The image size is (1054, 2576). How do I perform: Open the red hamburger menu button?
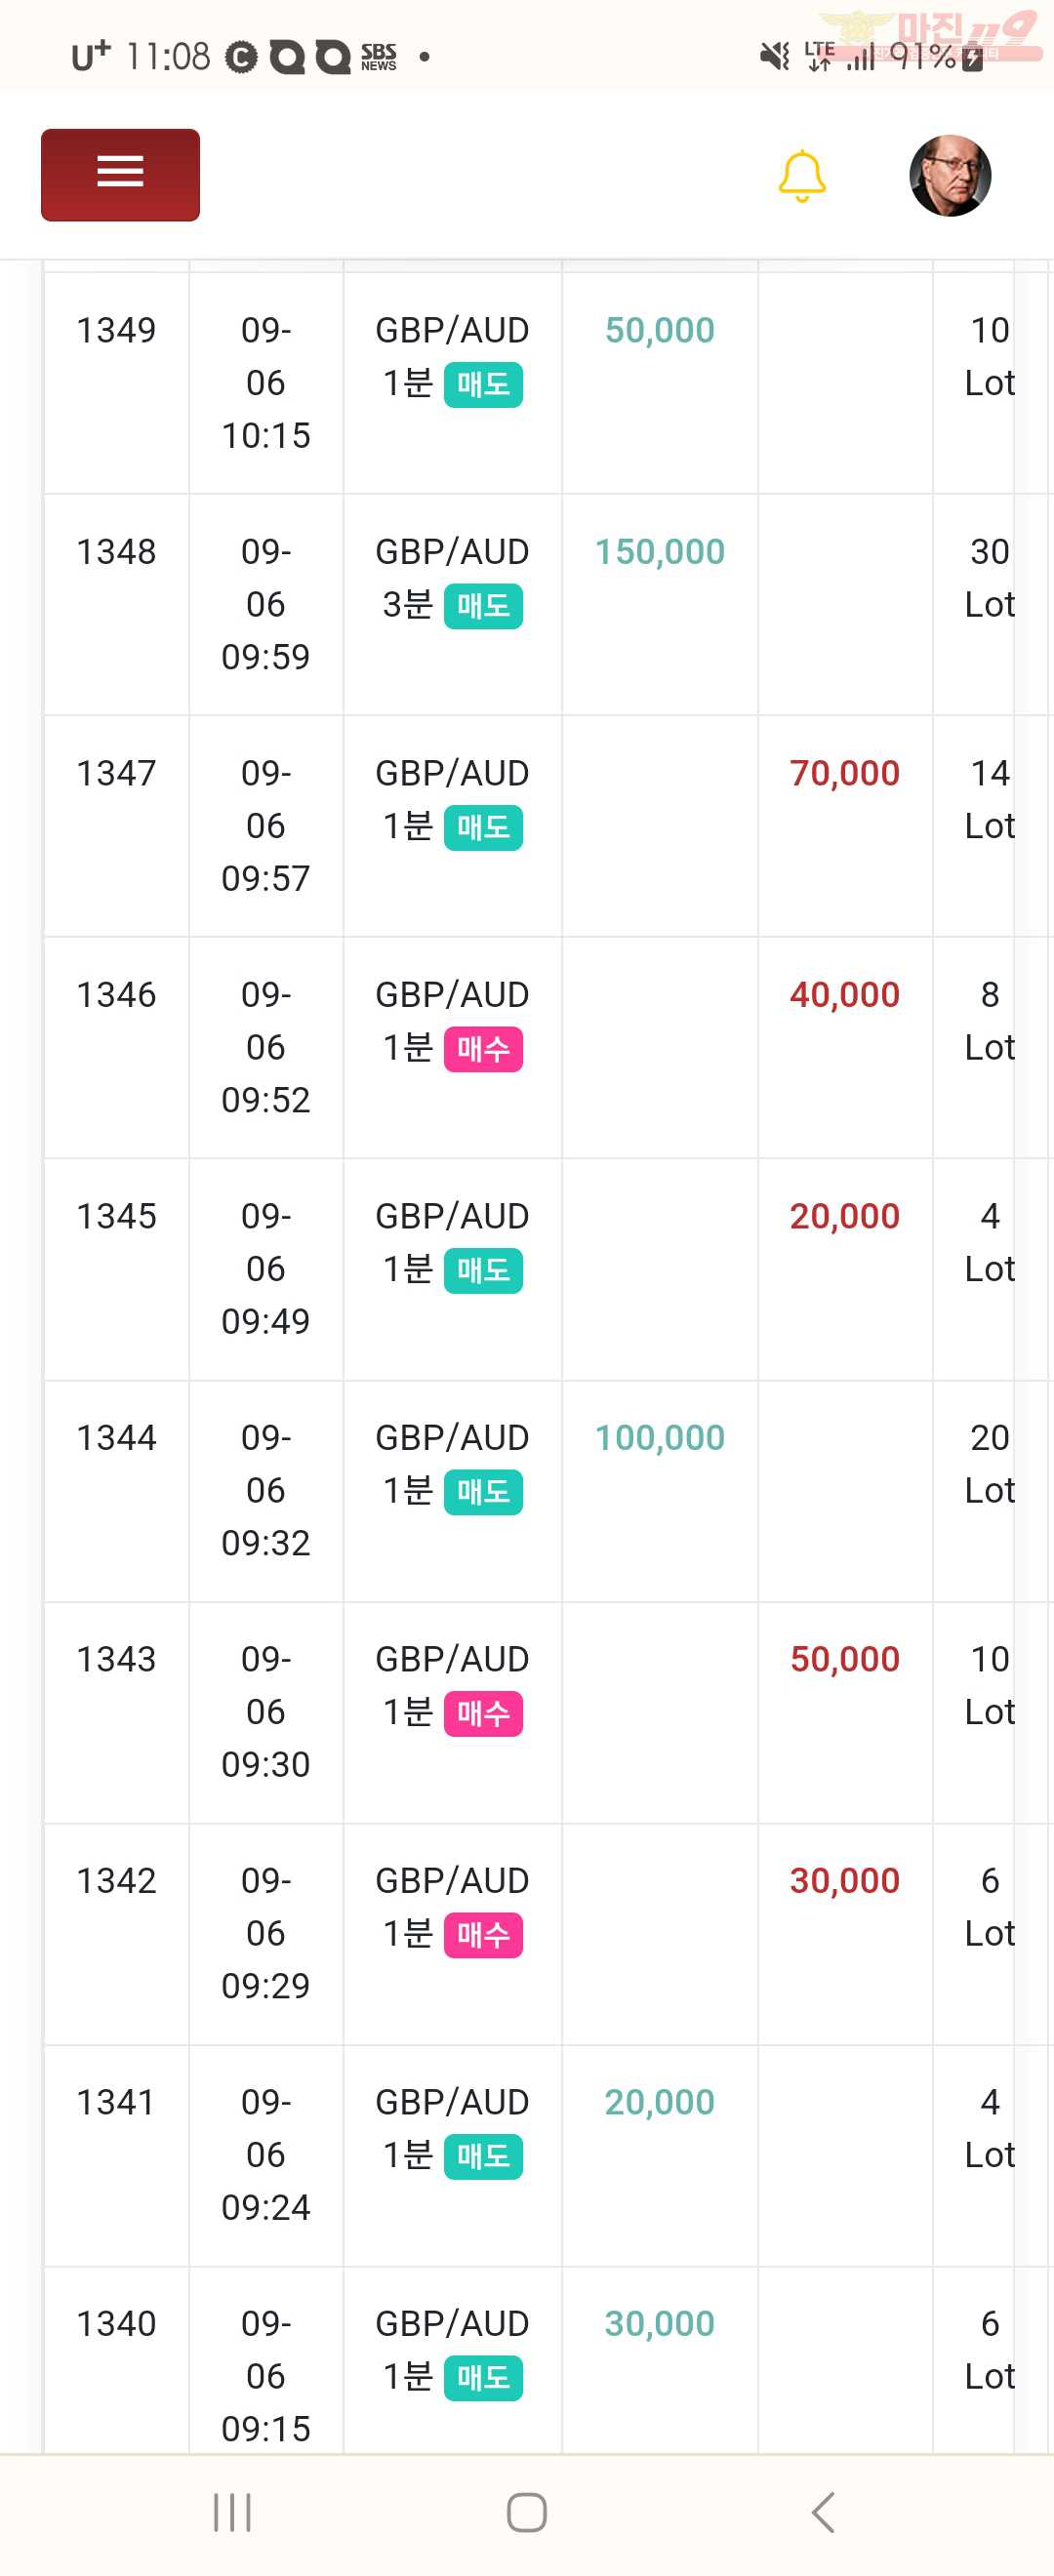point(120,174)
